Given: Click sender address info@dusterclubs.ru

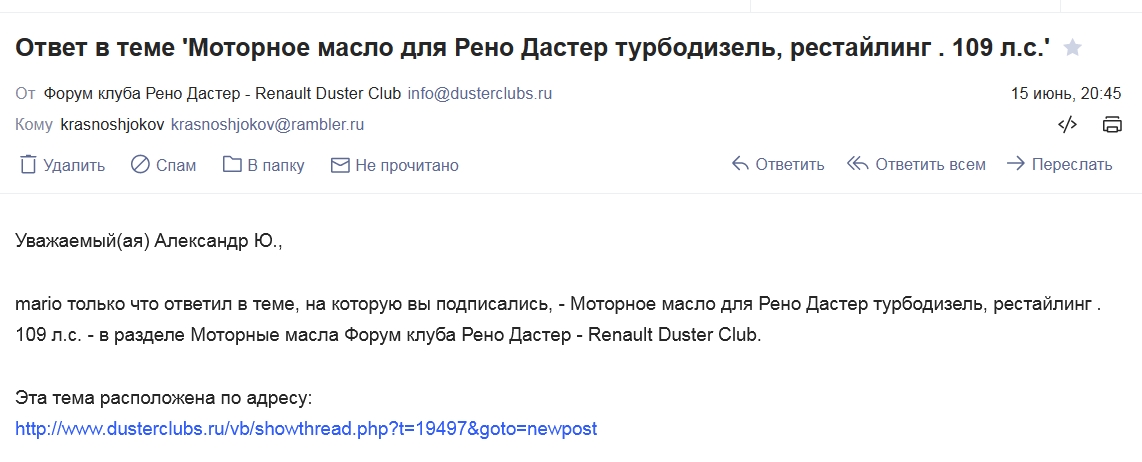Looking at the screenshot, I should pos(479,94).
